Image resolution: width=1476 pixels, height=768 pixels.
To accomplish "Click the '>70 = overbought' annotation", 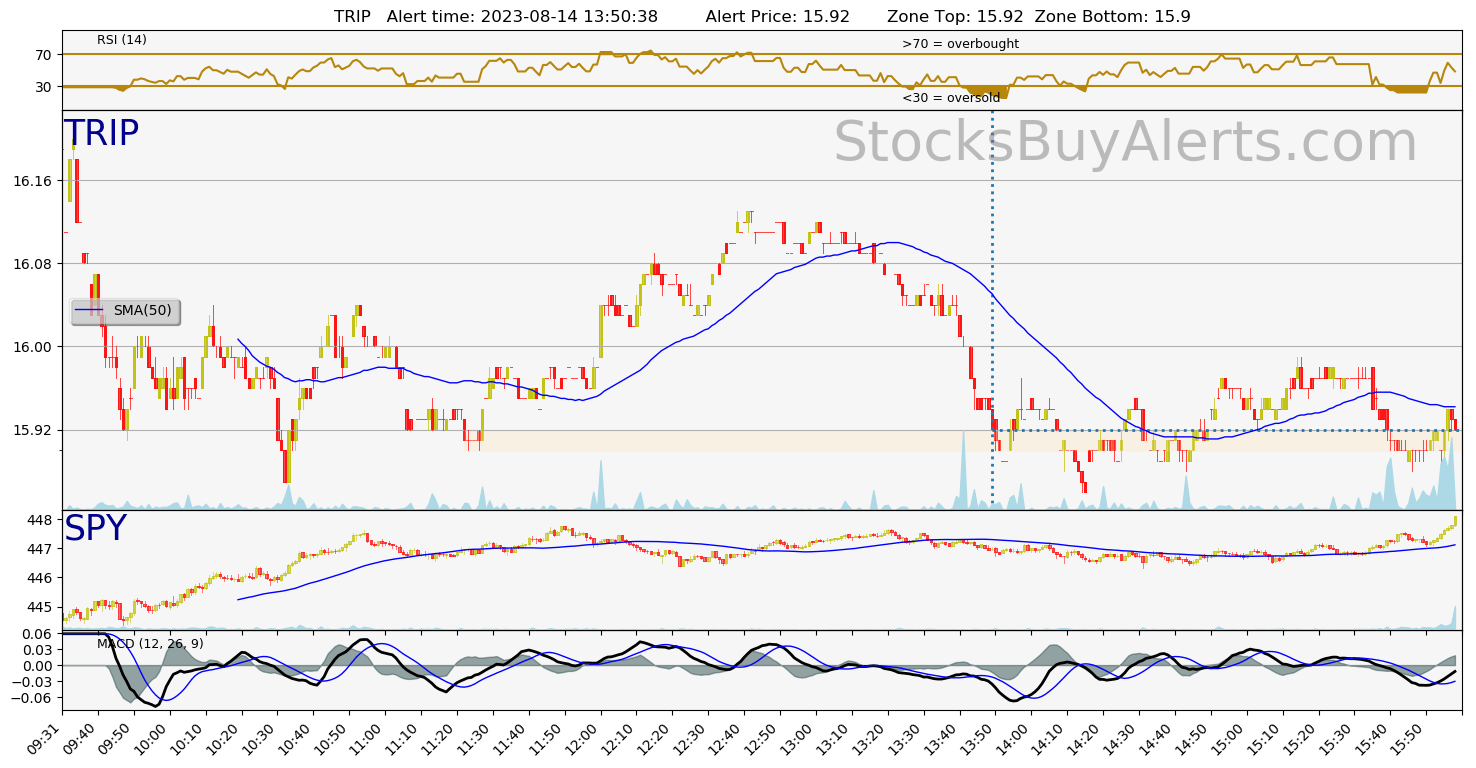I will coord(960,44).
